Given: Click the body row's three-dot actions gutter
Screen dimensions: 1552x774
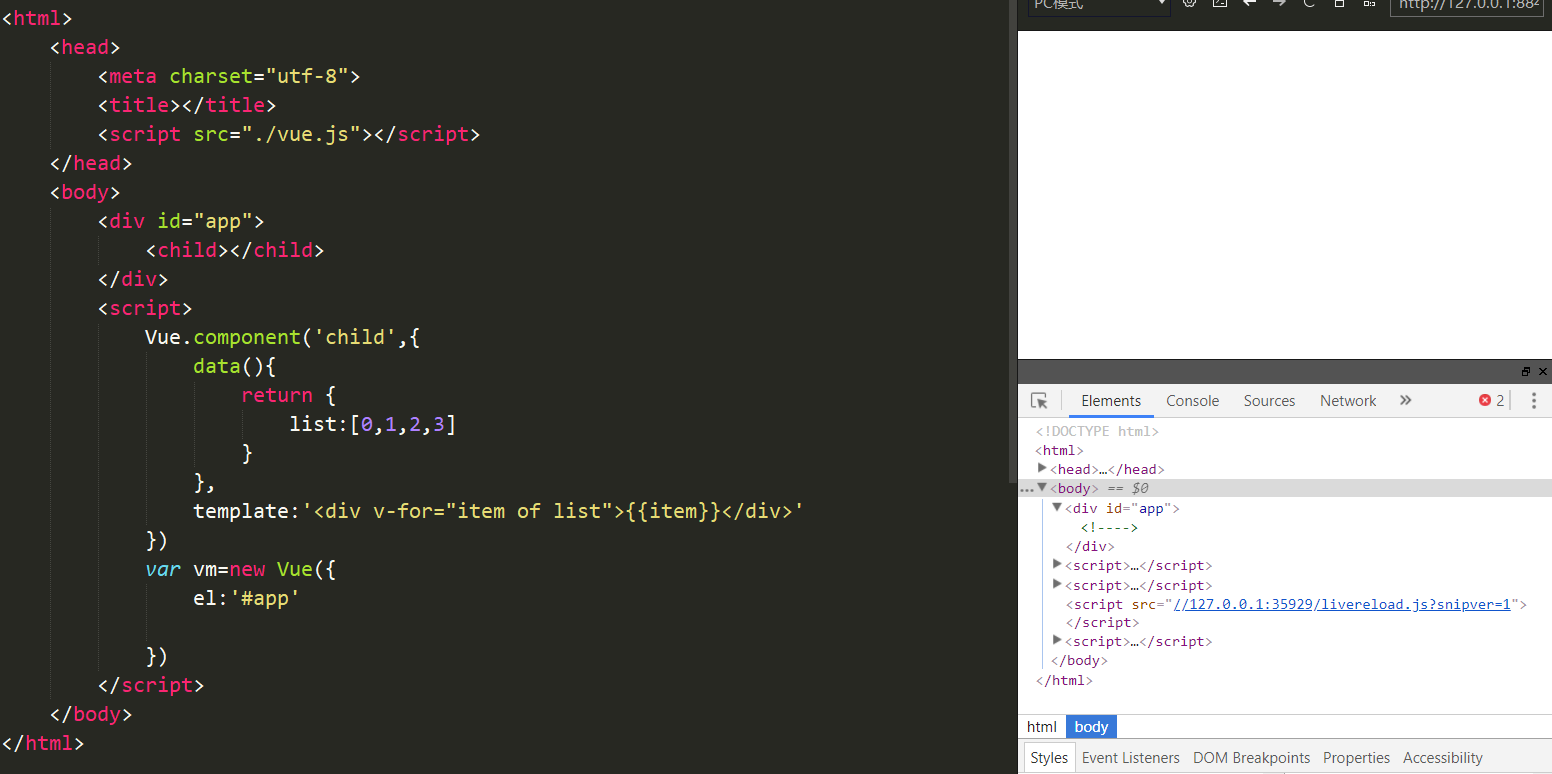Looking at the screenshot, I should (x=1025, y=490).
